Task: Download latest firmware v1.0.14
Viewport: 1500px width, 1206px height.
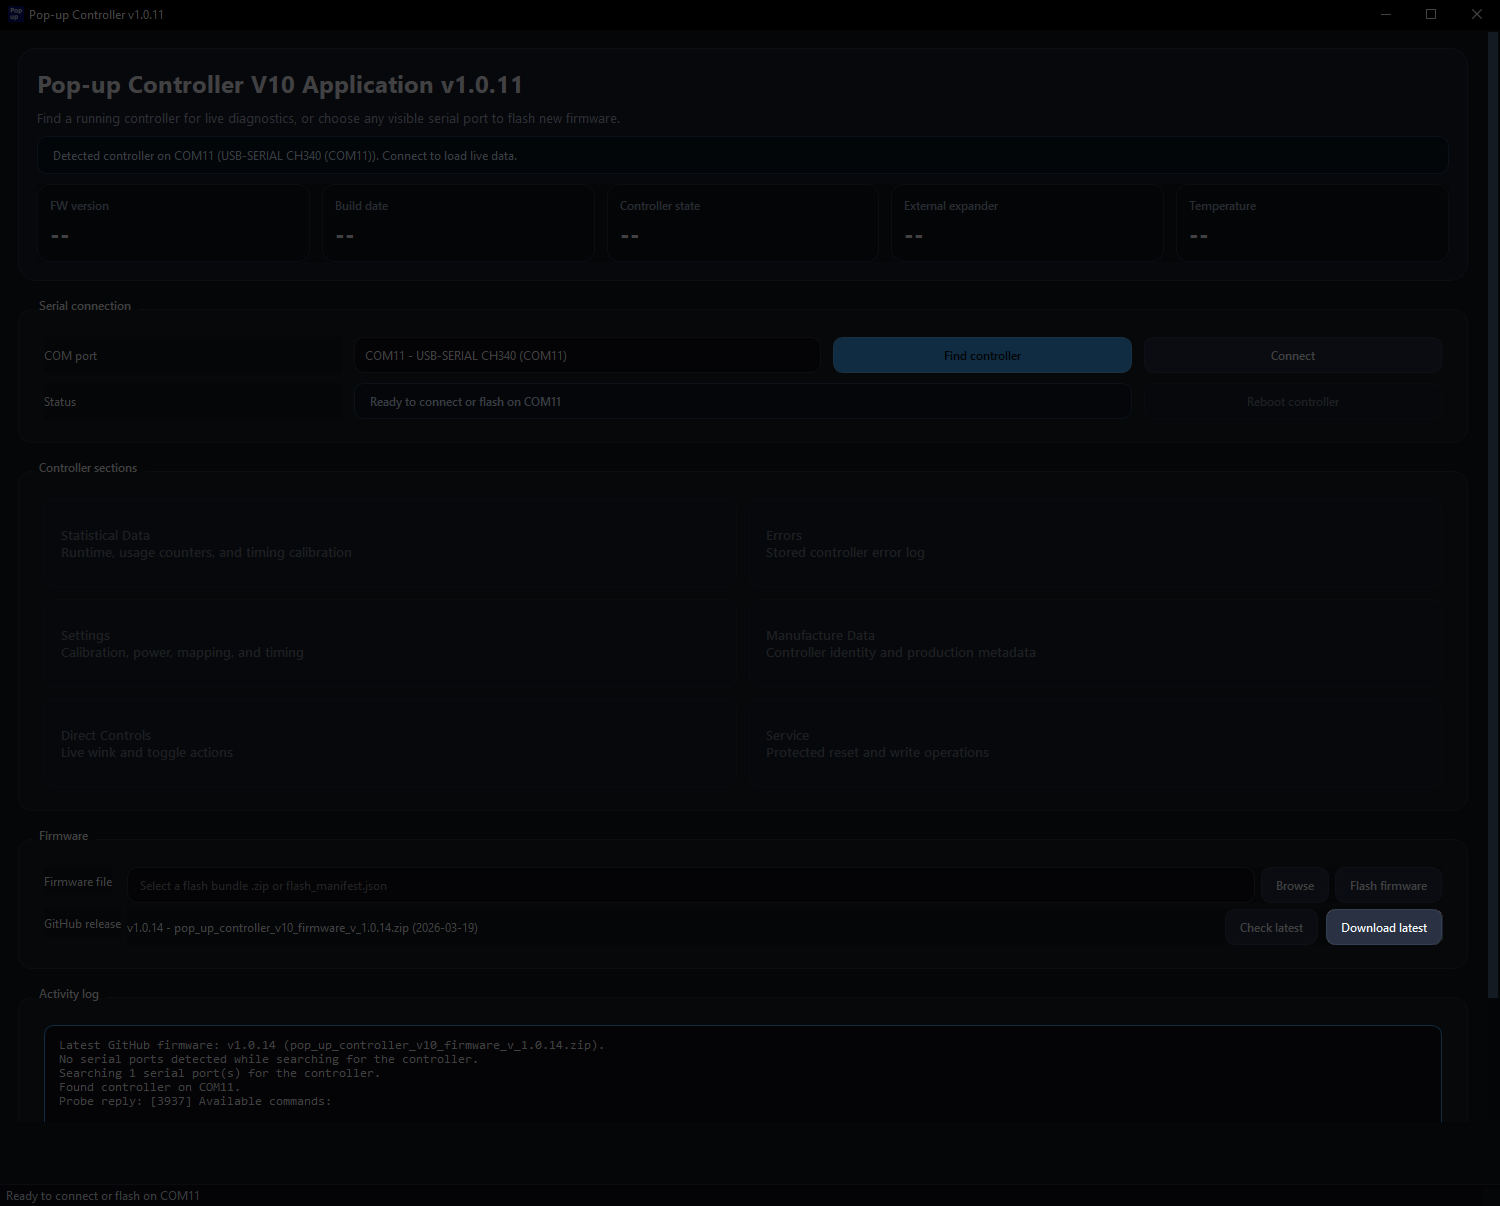Action: 1384,927
